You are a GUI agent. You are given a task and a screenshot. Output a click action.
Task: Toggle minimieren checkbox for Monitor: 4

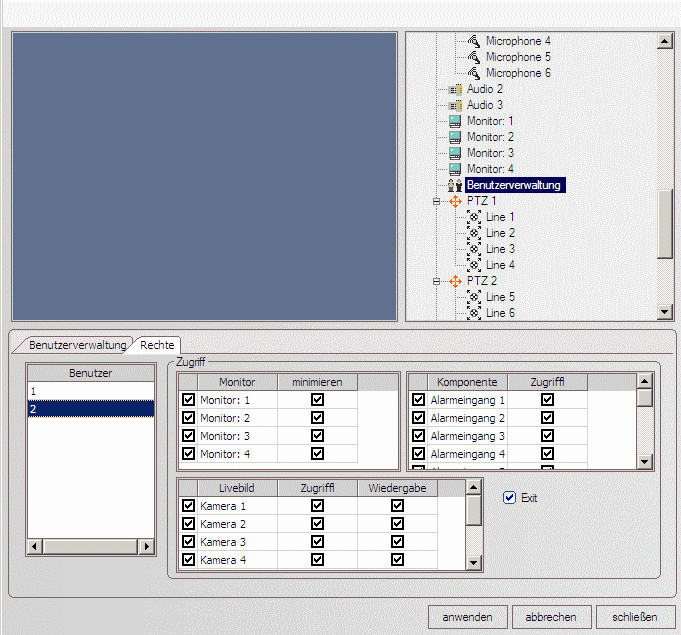tap(317, 454)
